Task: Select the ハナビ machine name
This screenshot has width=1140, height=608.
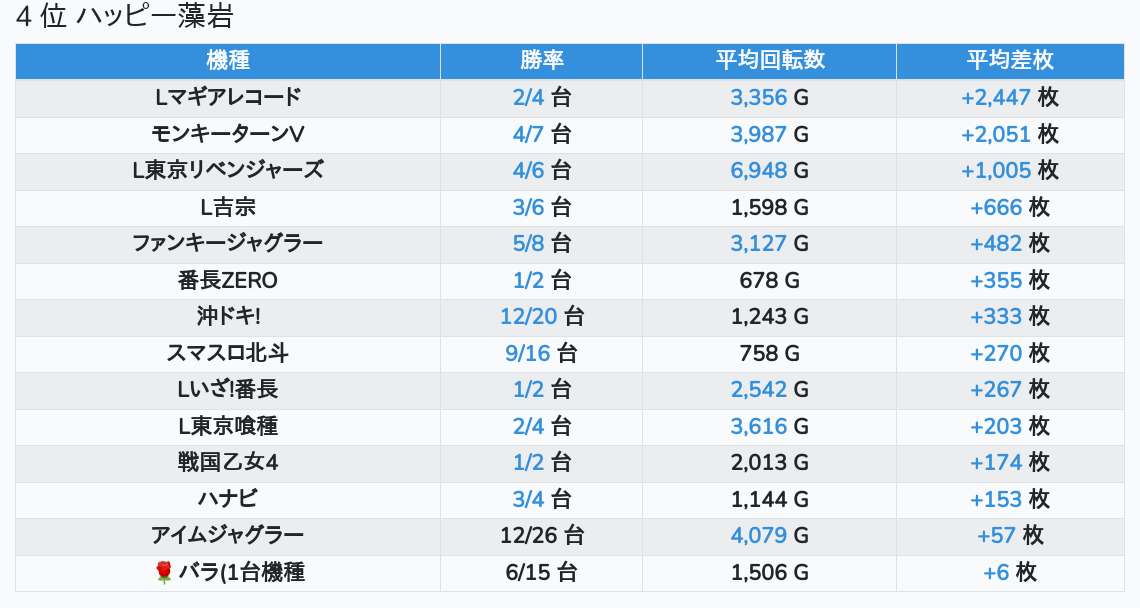Action: (x=228, y=500)
